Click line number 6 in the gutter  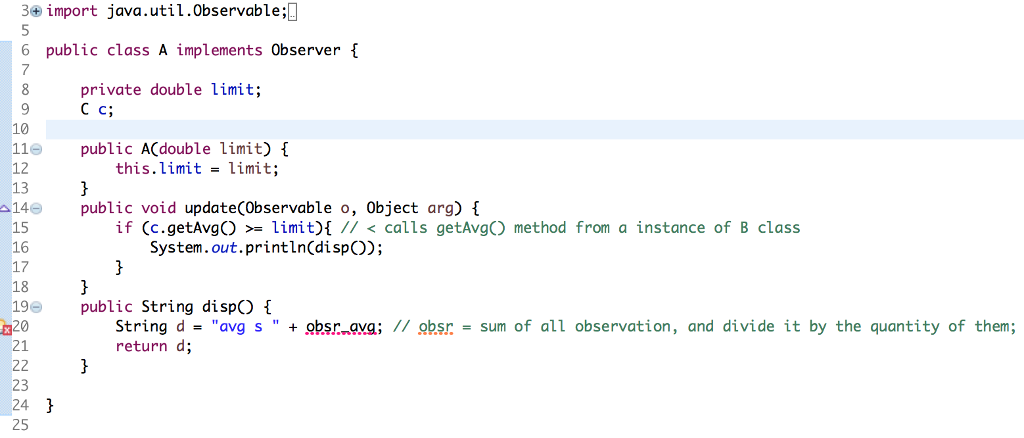pyautogui.click(x=25, y=50)
